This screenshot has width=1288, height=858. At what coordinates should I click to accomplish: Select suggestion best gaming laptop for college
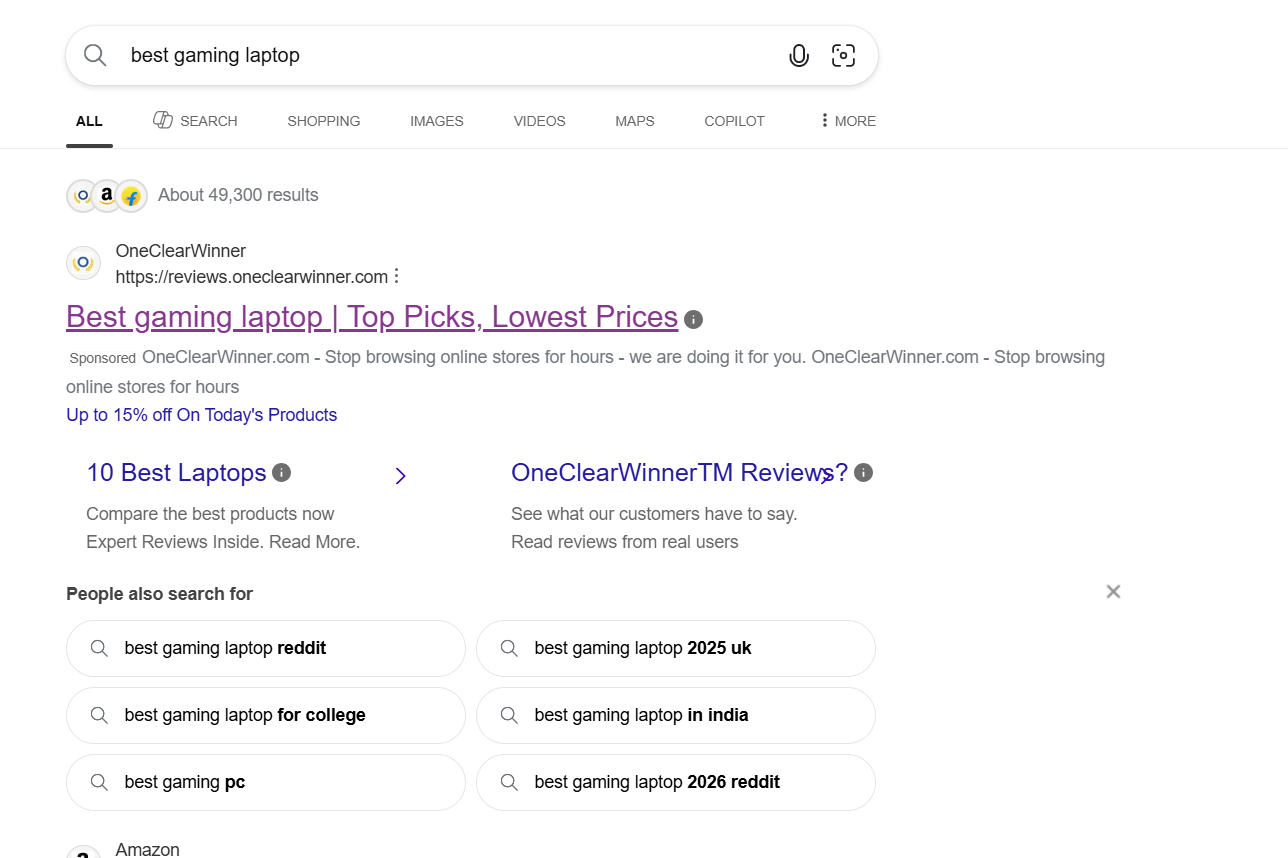(266, 715)
